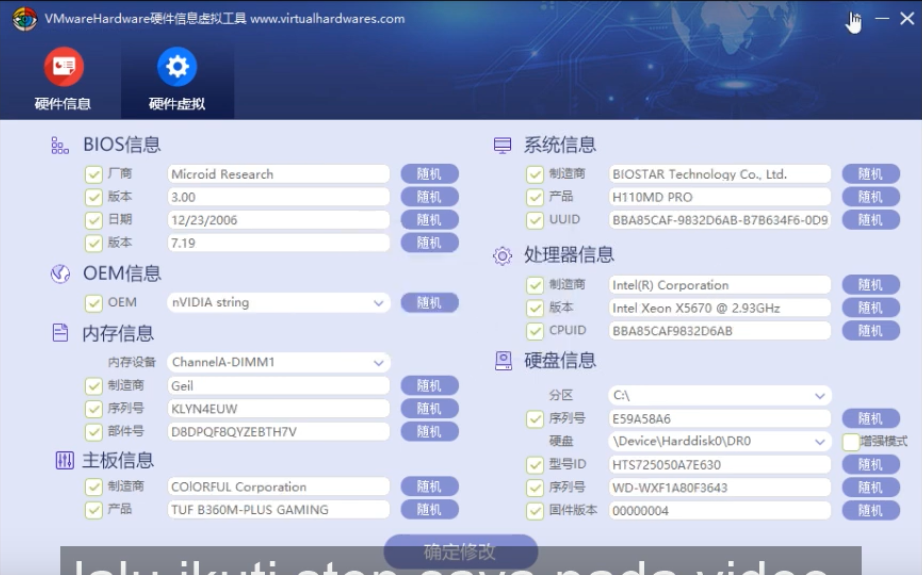The width and height of the screenshot is (922, 575).
Task: Uncheck the BIOS 日期 checkbox
Action: coord(93,220)
